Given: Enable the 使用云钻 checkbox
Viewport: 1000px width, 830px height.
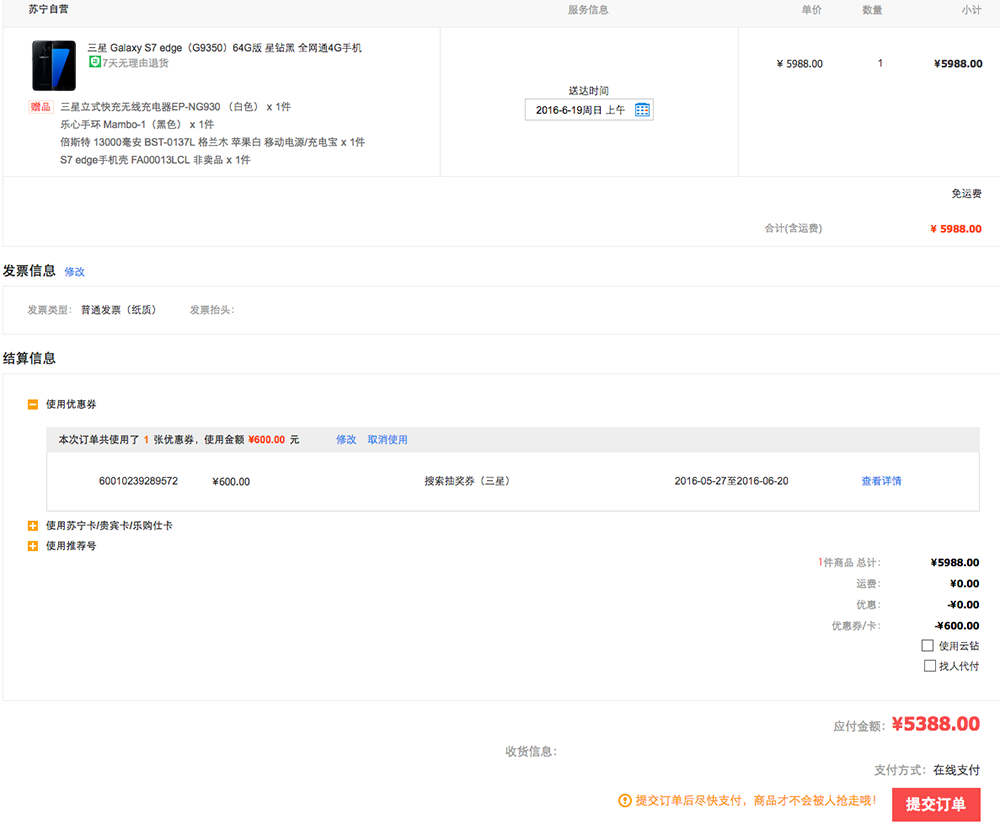Looking at the screenshot, I should point(927,646).
